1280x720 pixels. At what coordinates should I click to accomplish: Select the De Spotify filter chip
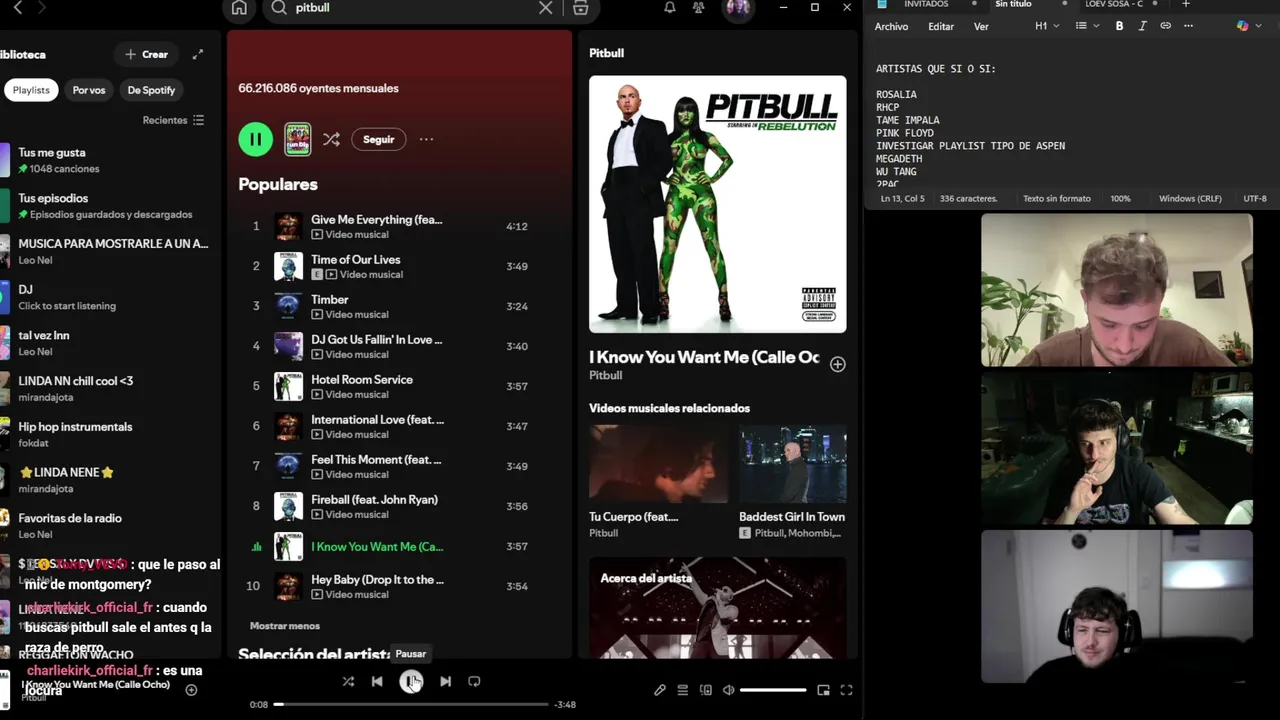[x=151, y=90]
